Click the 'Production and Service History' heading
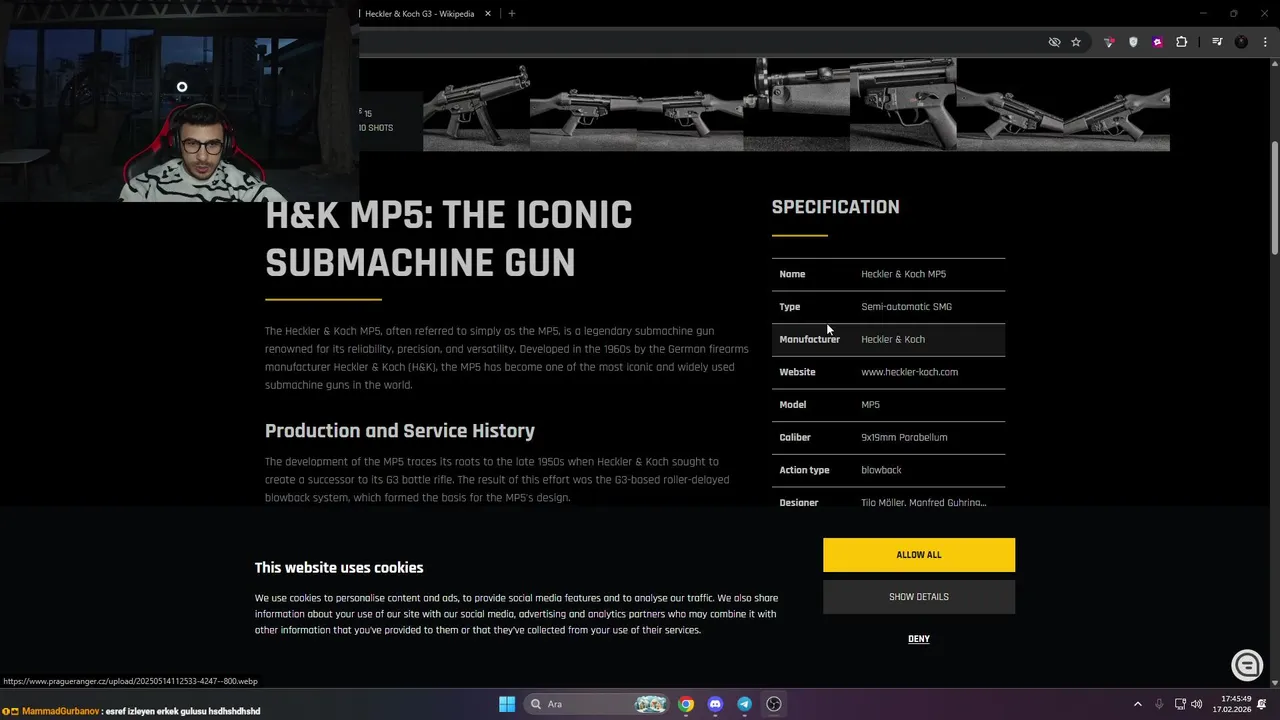1280x720 pixels. (x=400, y=431)
